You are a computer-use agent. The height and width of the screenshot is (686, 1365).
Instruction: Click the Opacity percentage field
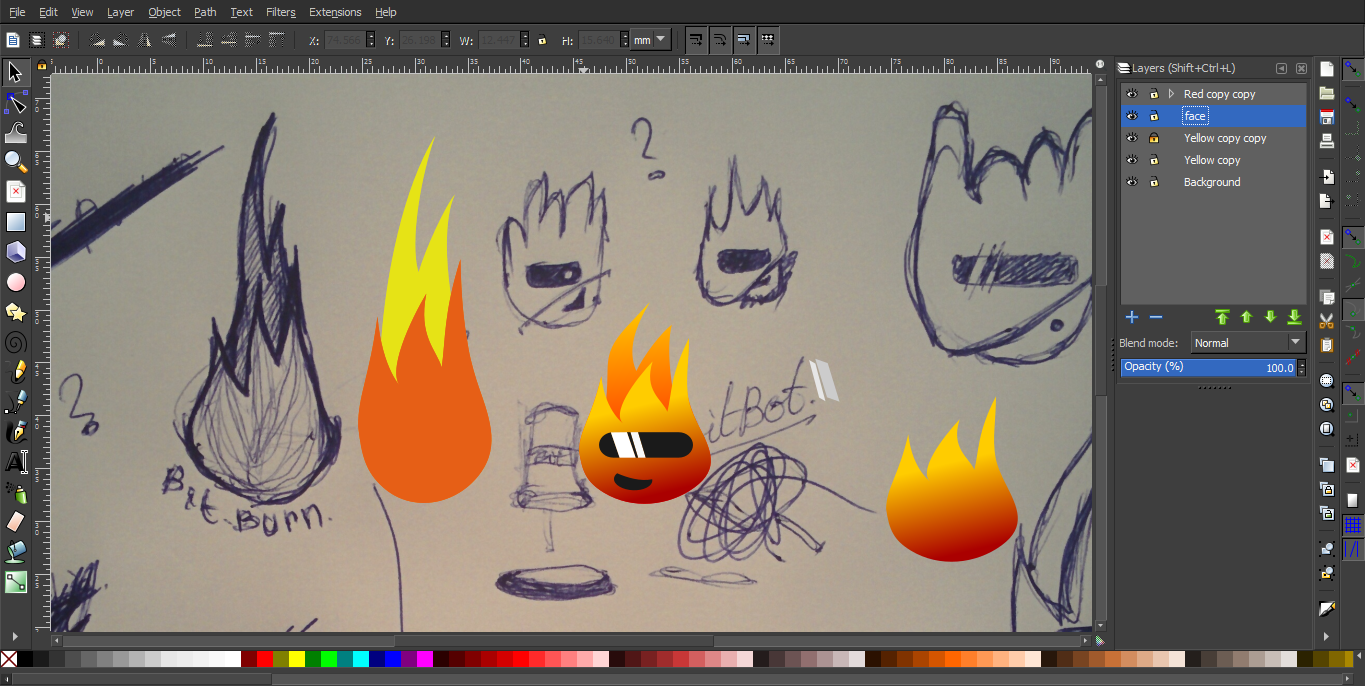[1208, 367]
